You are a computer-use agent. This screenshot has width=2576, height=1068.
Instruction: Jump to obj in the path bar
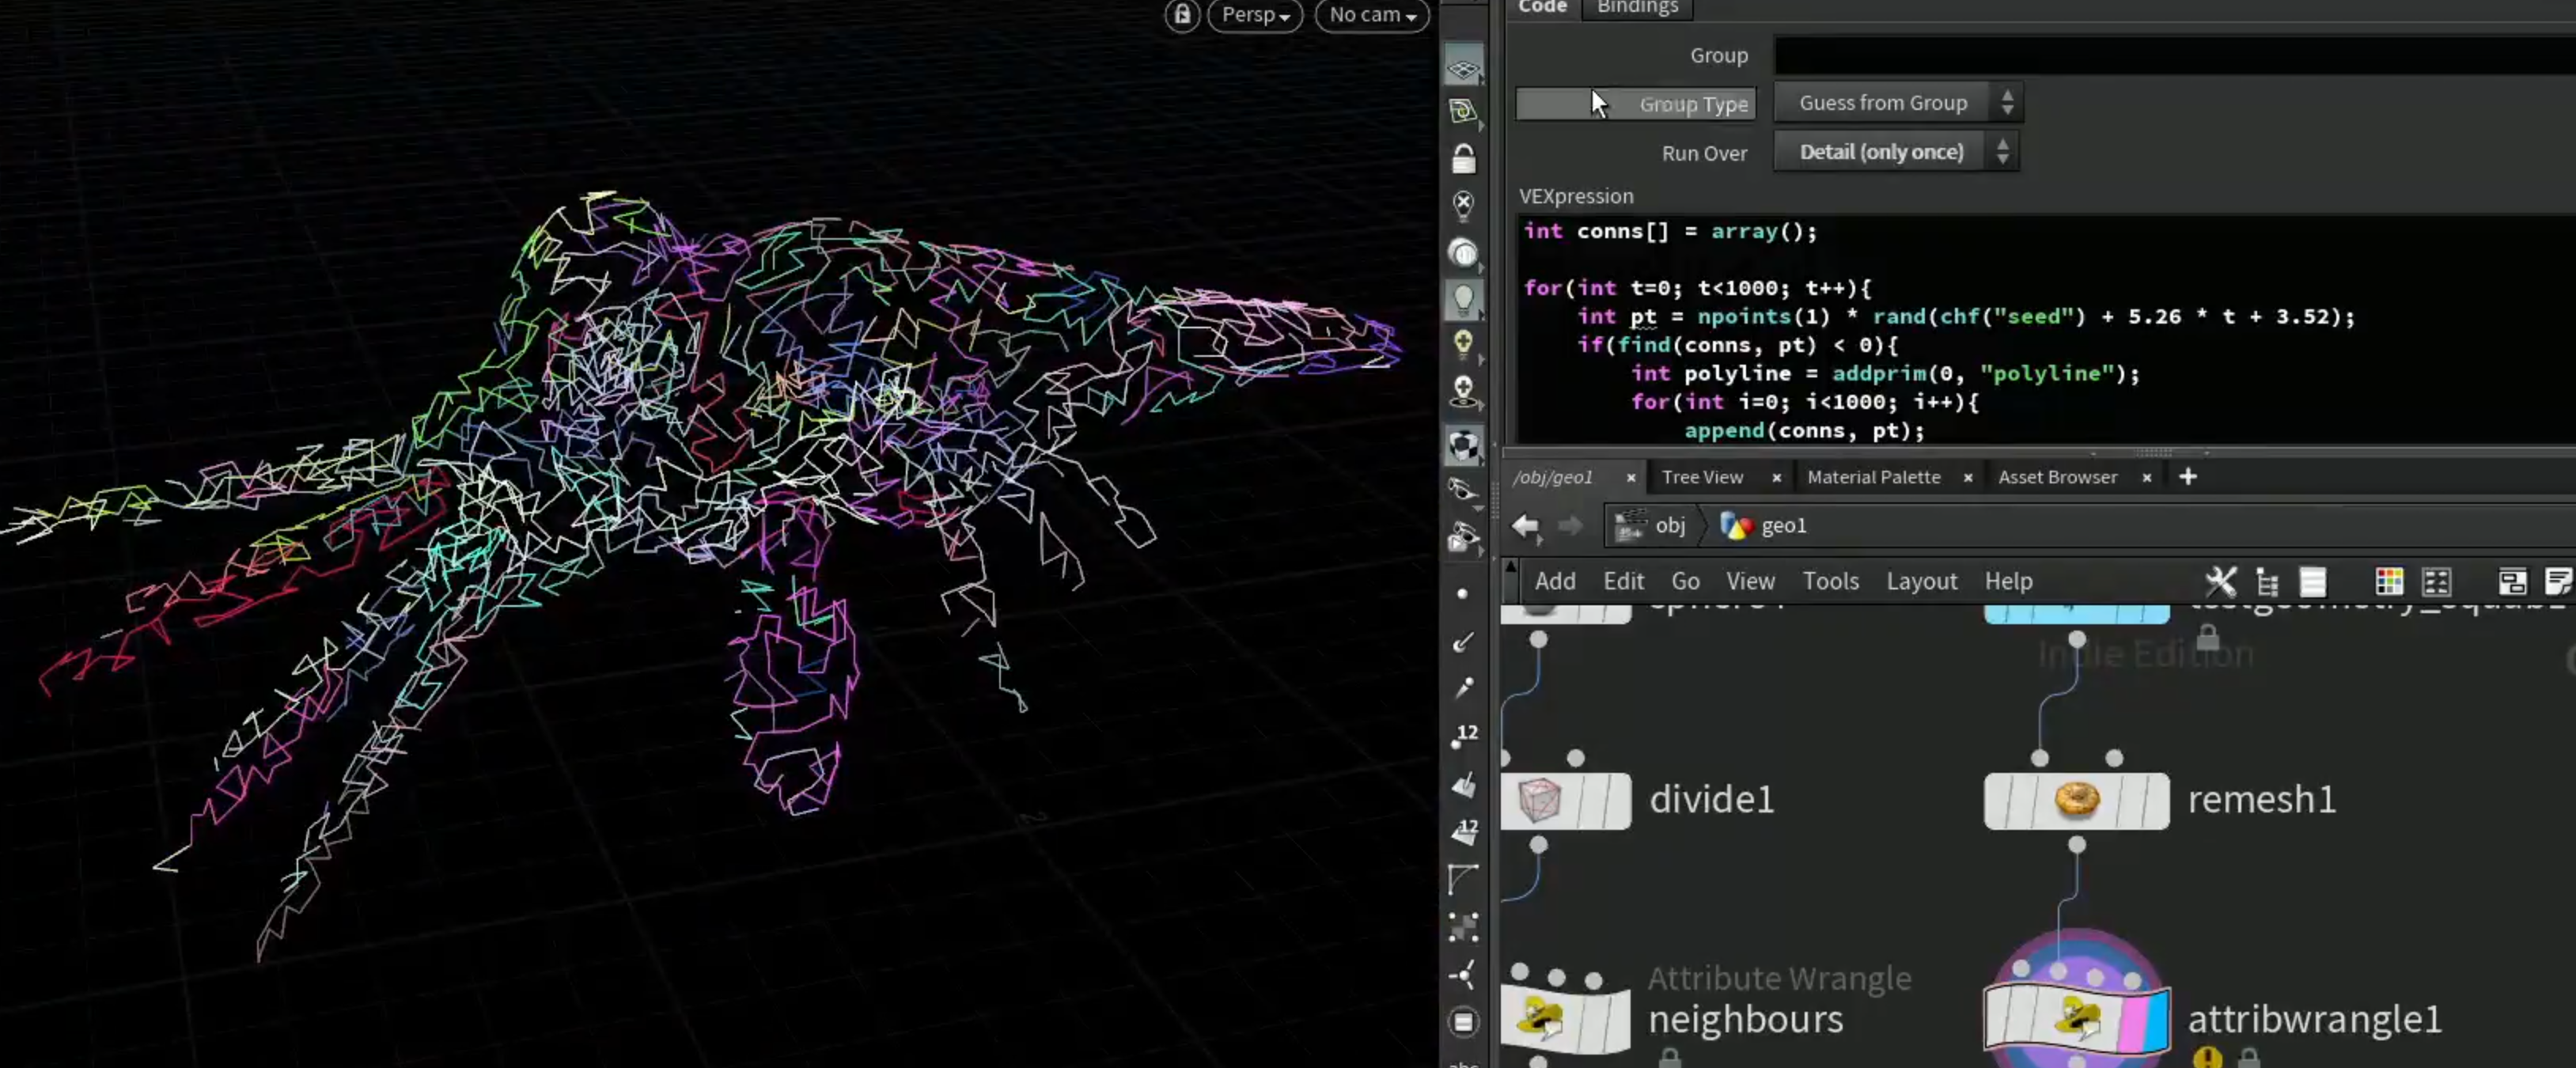point(1650,525)
